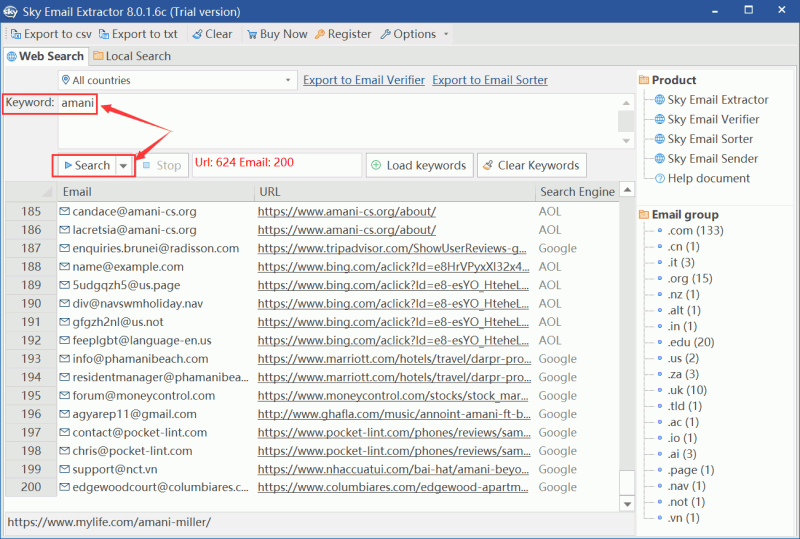
Task: Select the email info@phamanibeach.com
Action: tap(140, 359)
